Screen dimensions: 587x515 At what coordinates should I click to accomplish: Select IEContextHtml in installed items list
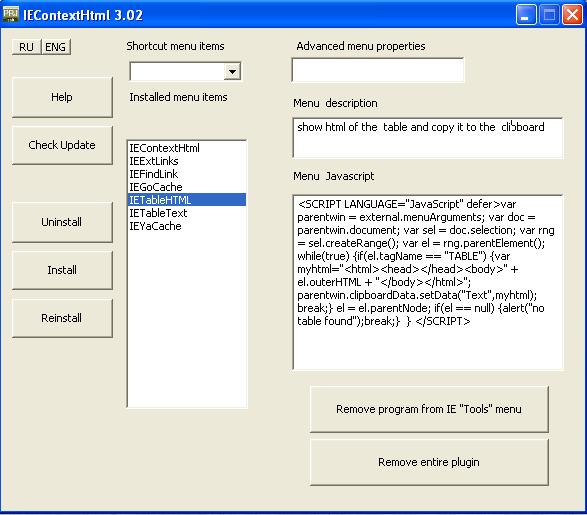[186, 148]
